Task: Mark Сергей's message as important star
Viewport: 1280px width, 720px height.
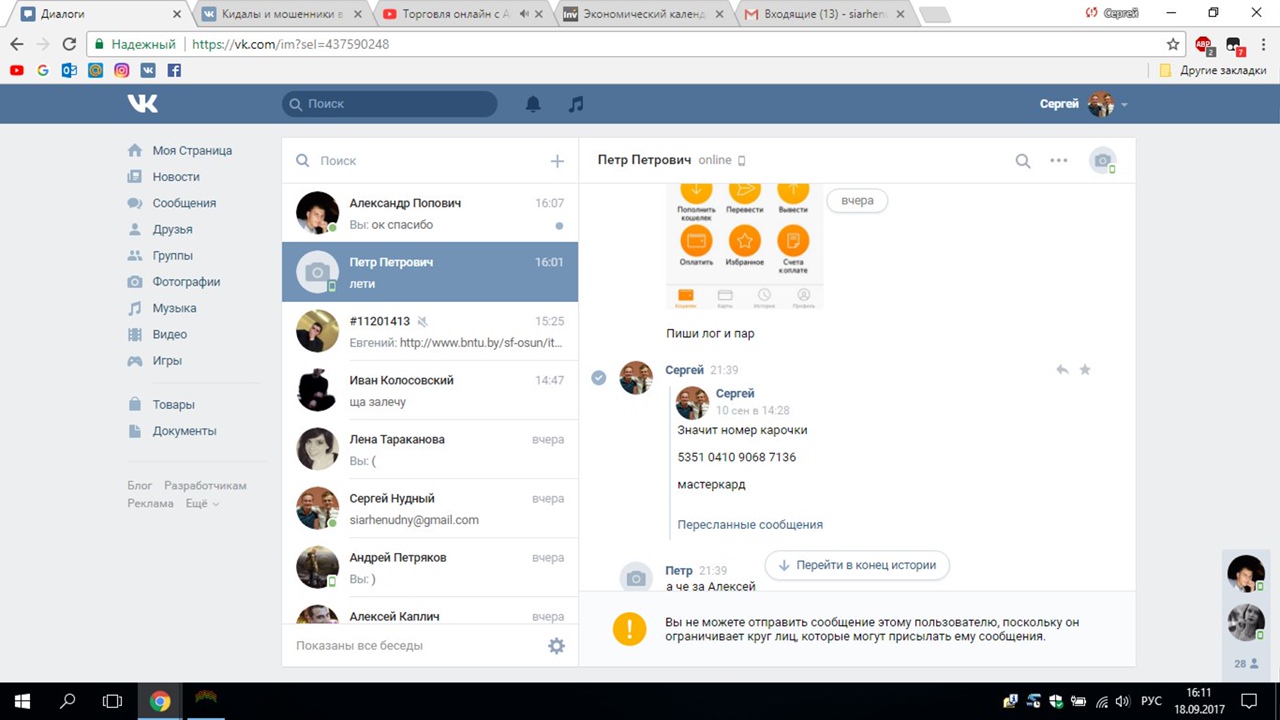Action: click(x=1085, y=370)
